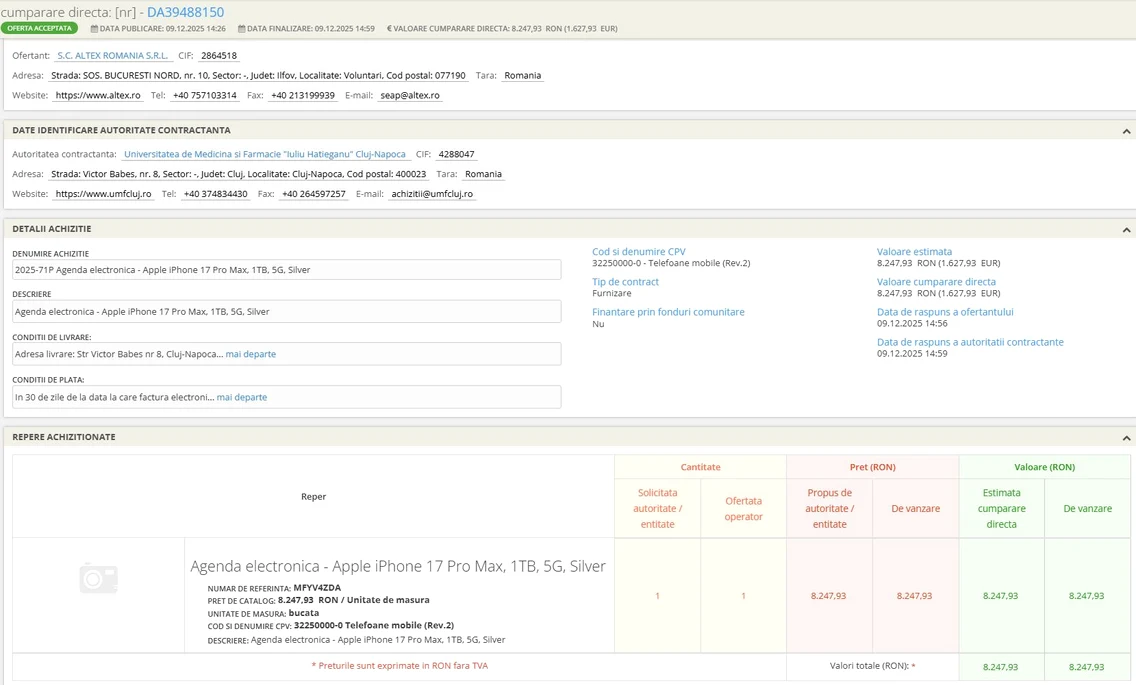Click authority fax +40 264597257

click(x=314, y=194)
